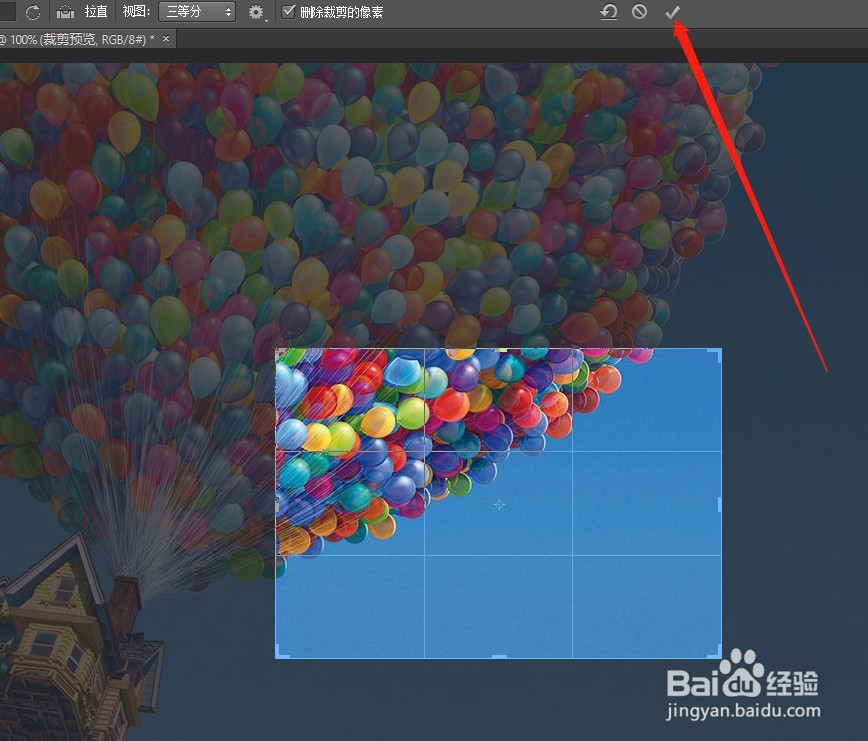Commit the crop with the checkmark
This screenshot has height=741, width=868.
tap(672, 12)
